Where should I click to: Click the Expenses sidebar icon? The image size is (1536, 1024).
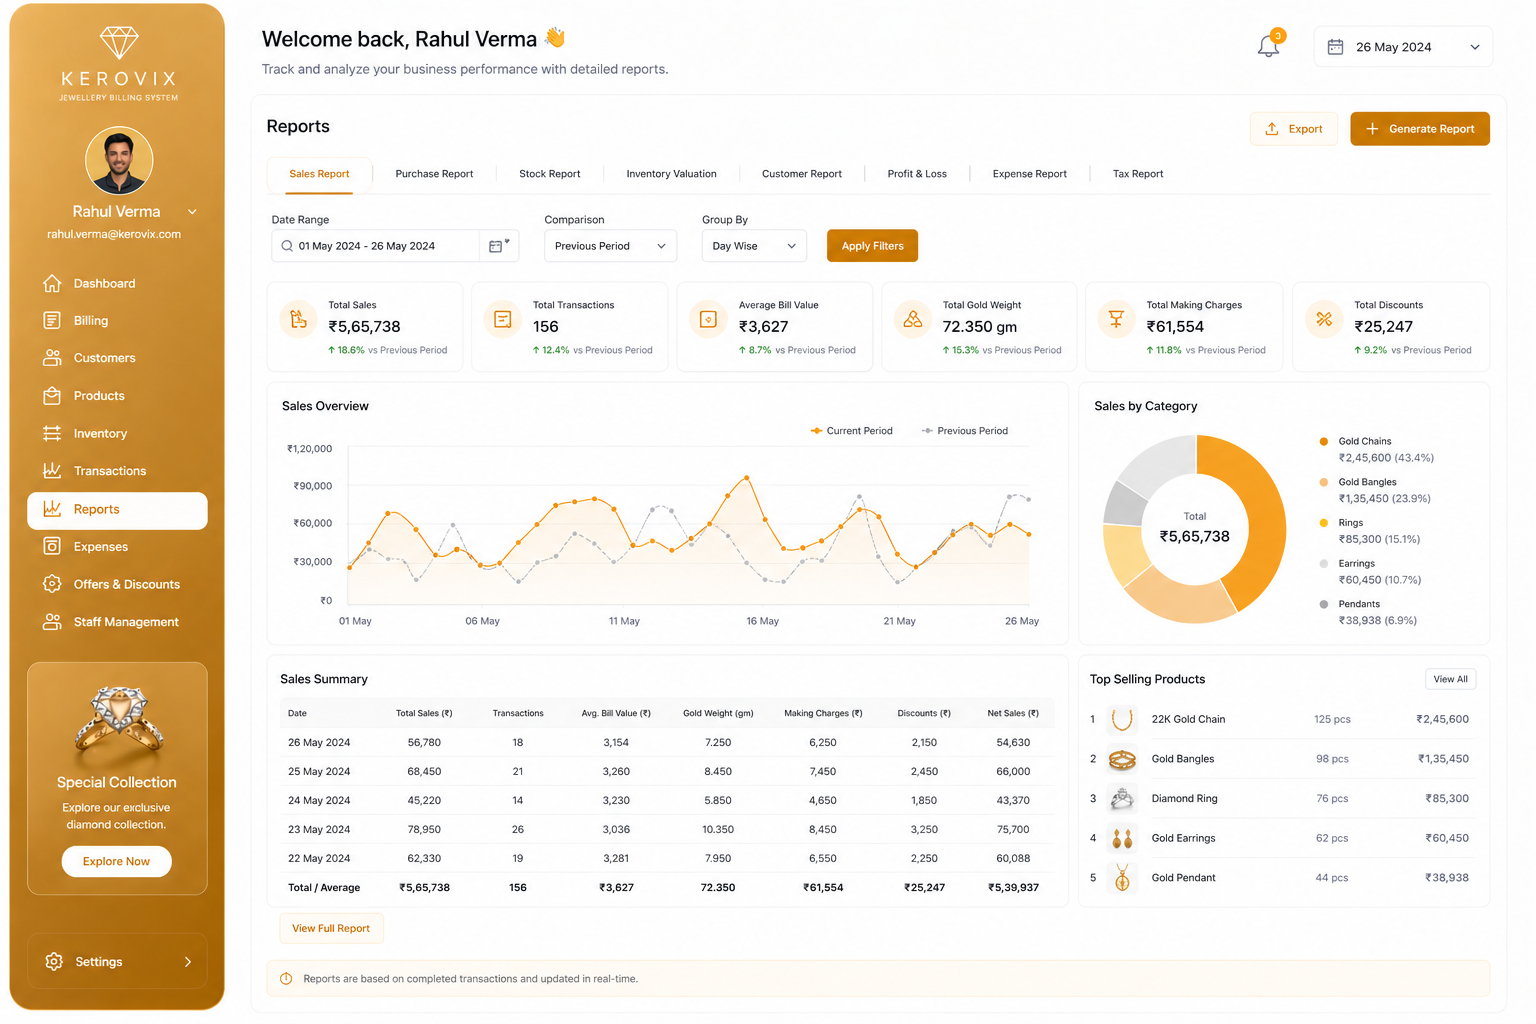tap(52, 546)
